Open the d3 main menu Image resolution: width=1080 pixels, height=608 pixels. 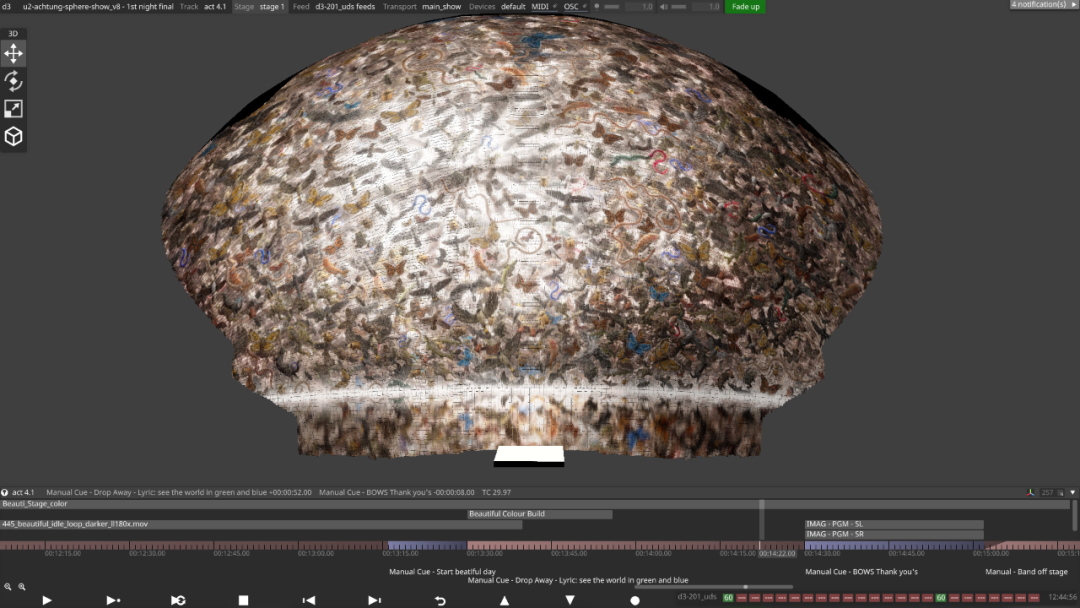click(x=6, y=6)
